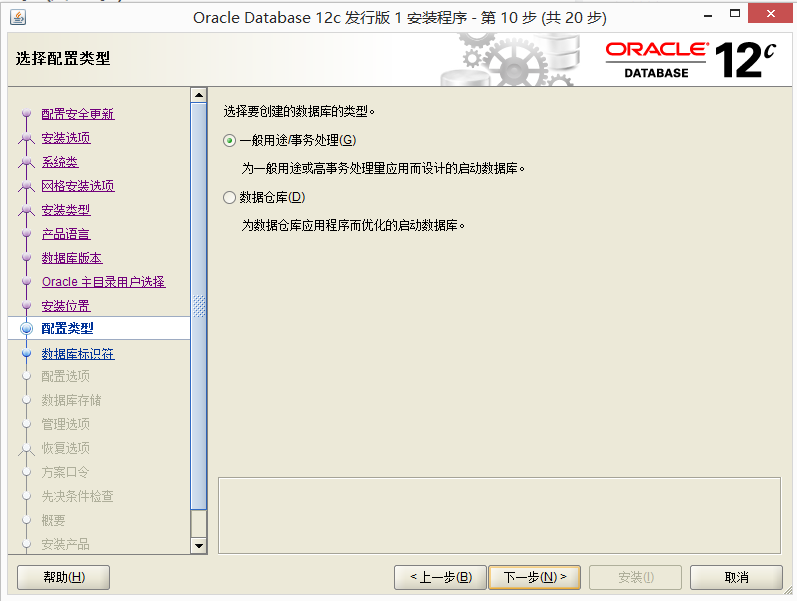797x601 pixels.
Task: Click the greyed 先决条件检查 step text
Action: click(77, 496)
